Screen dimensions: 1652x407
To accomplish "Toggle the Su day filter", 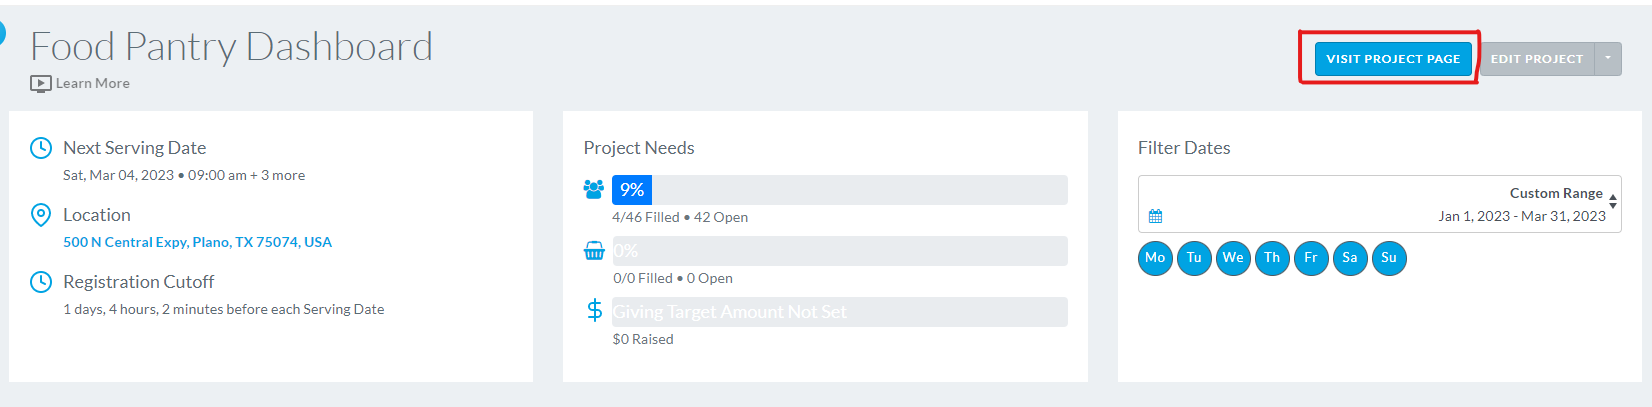I will click(1389, 258).
